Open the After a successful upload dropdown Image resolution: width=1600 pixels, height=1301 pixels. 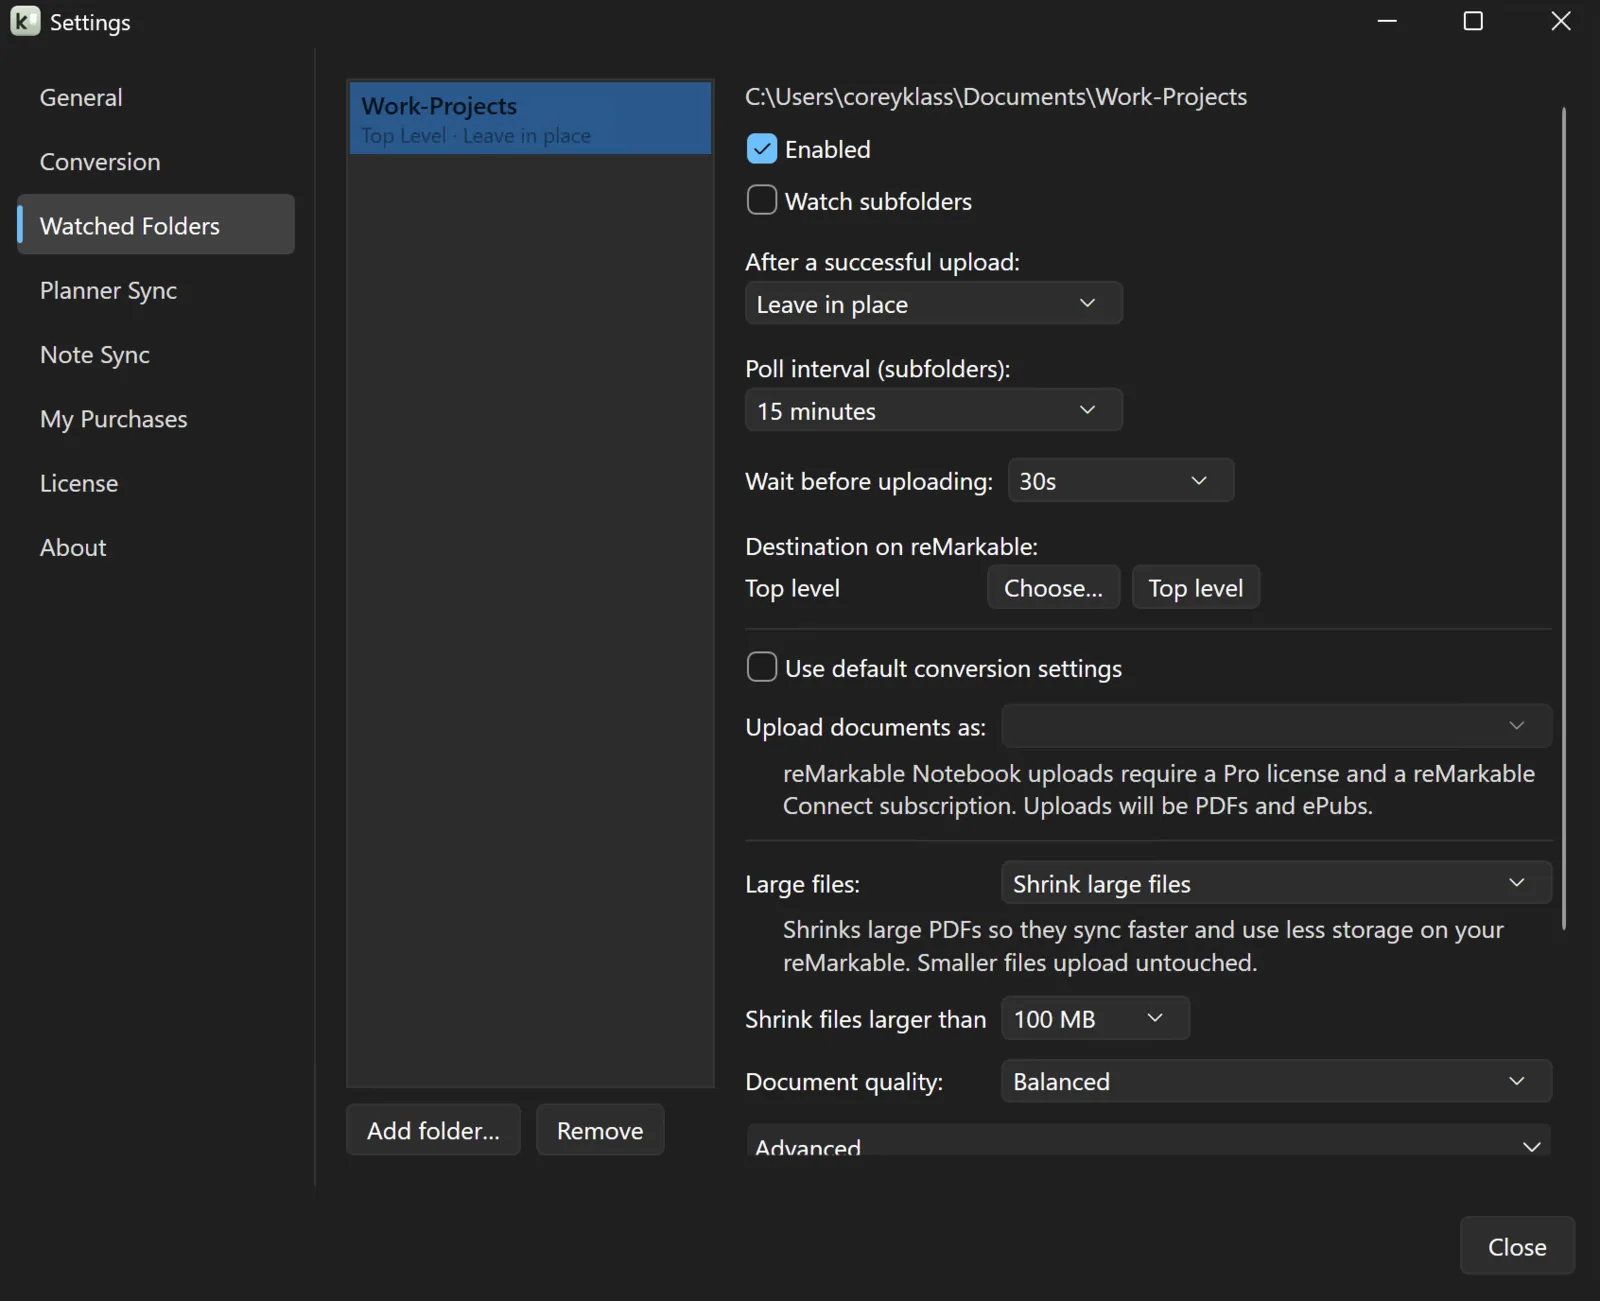coord(933,304)
